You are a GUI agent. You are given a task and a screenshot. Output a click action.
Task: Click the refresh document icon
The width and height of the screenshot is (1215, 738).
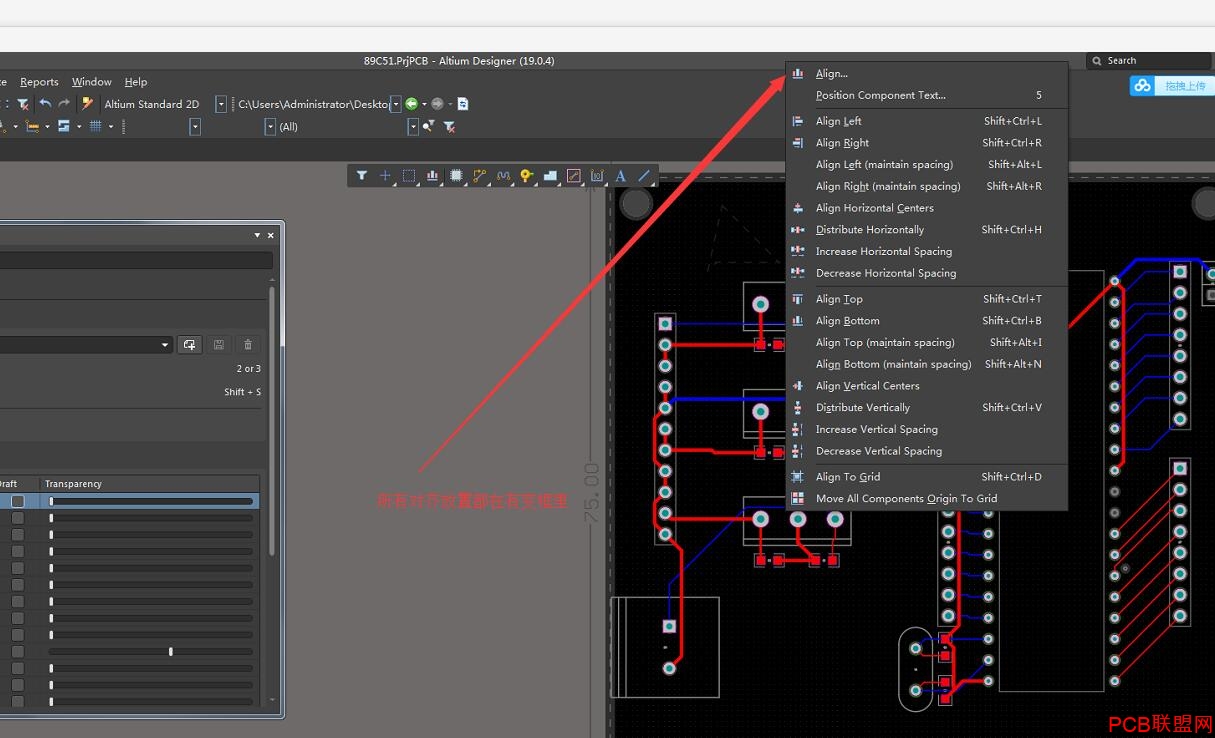(463, 104)
